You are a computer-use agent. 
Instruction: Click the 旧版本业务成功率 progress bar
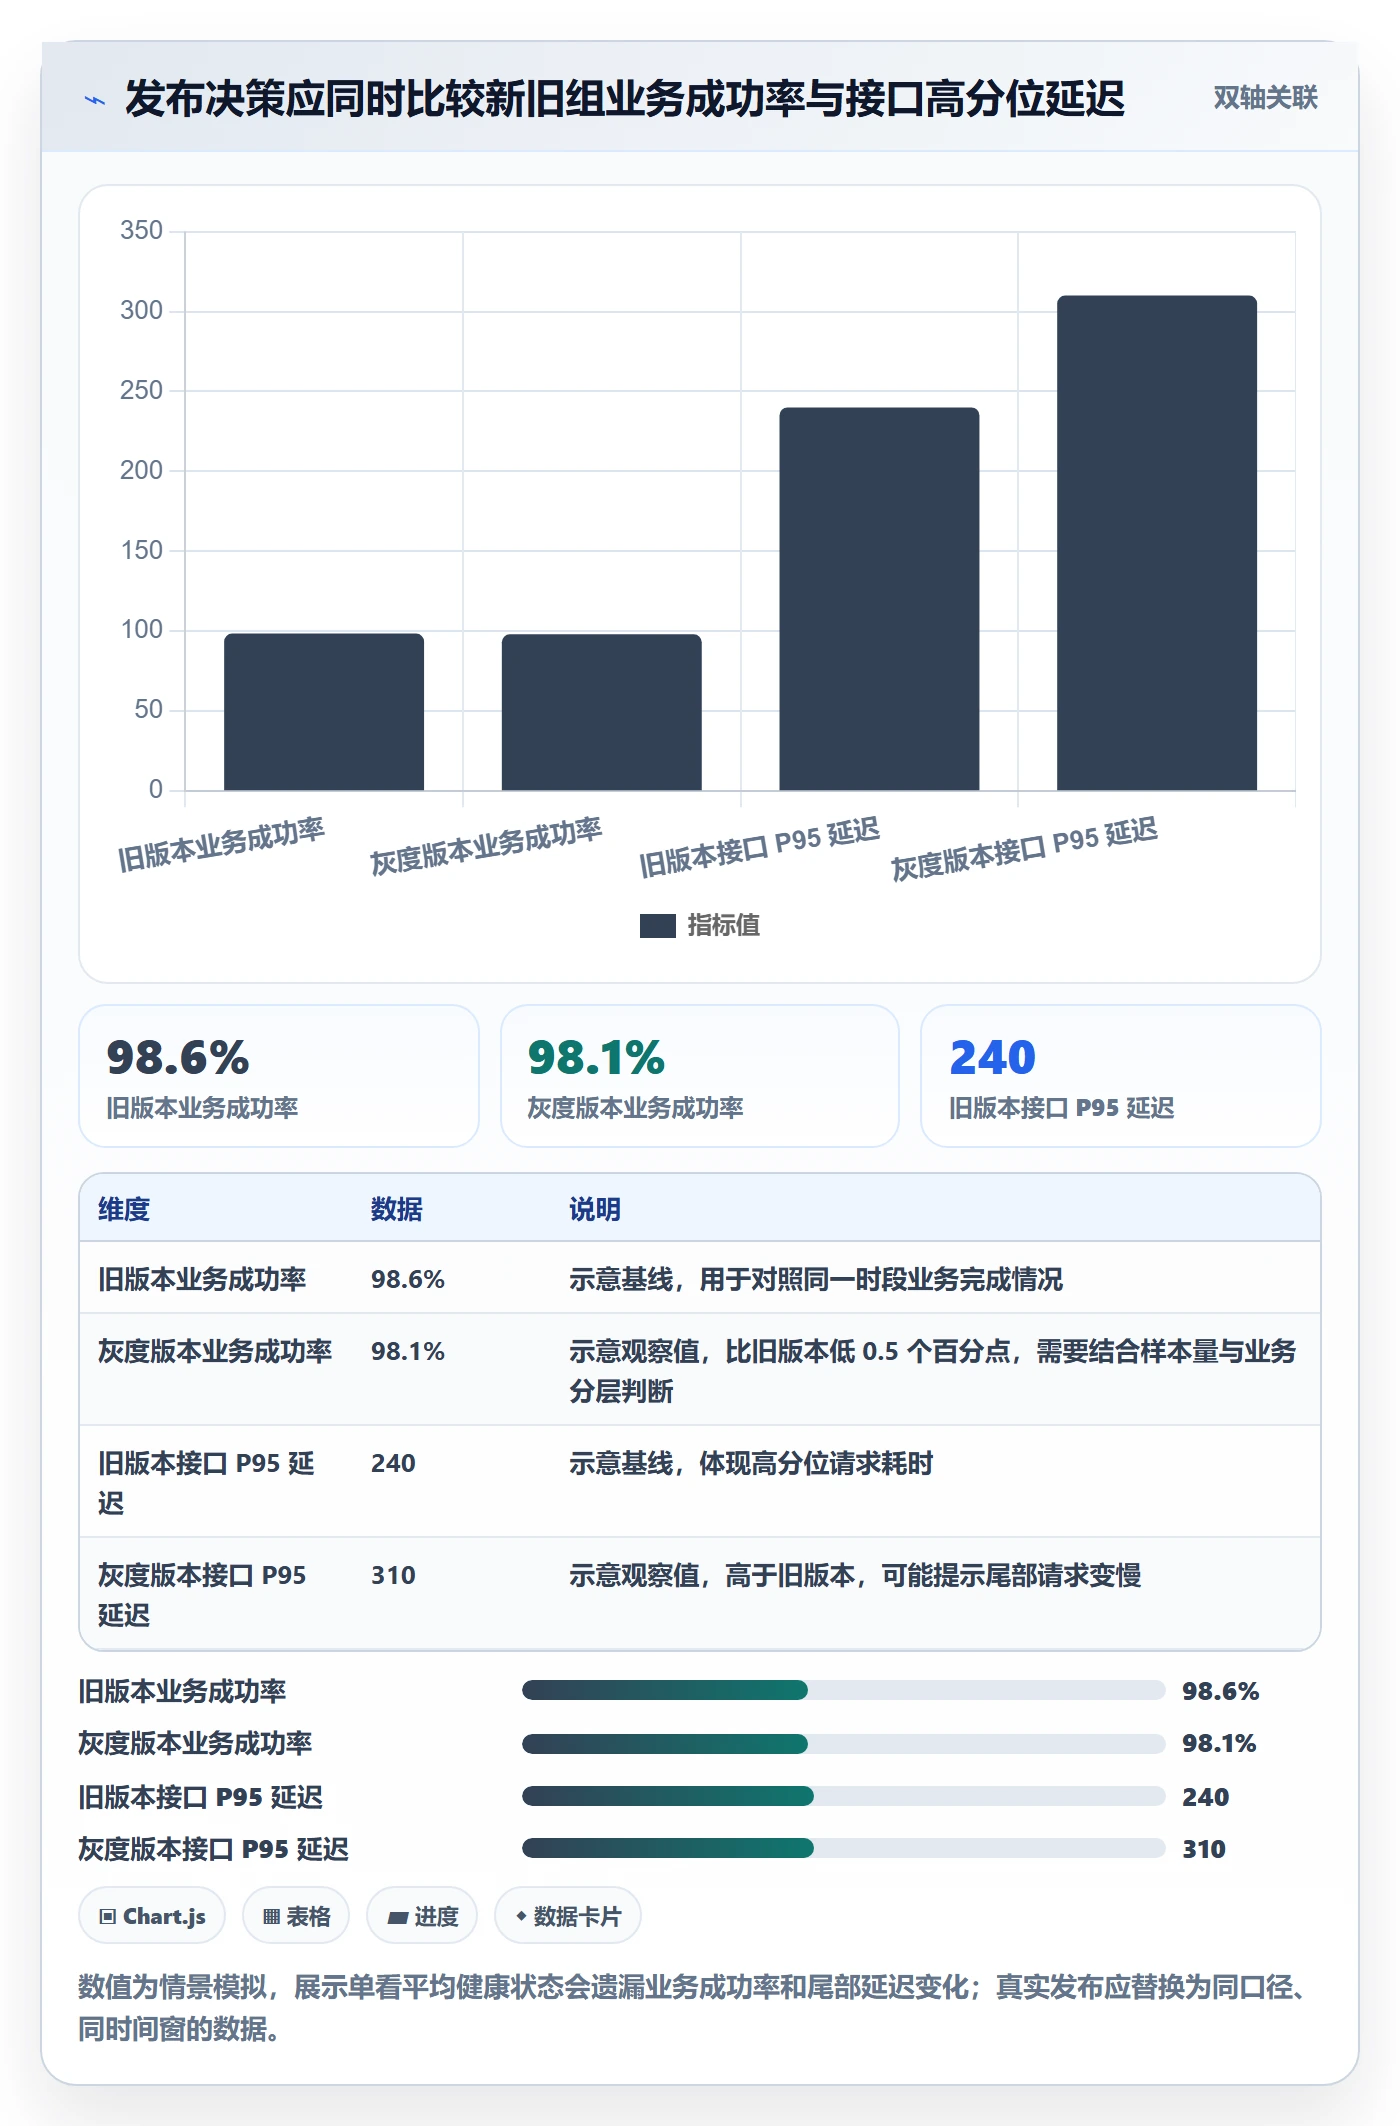point(844,1690)
